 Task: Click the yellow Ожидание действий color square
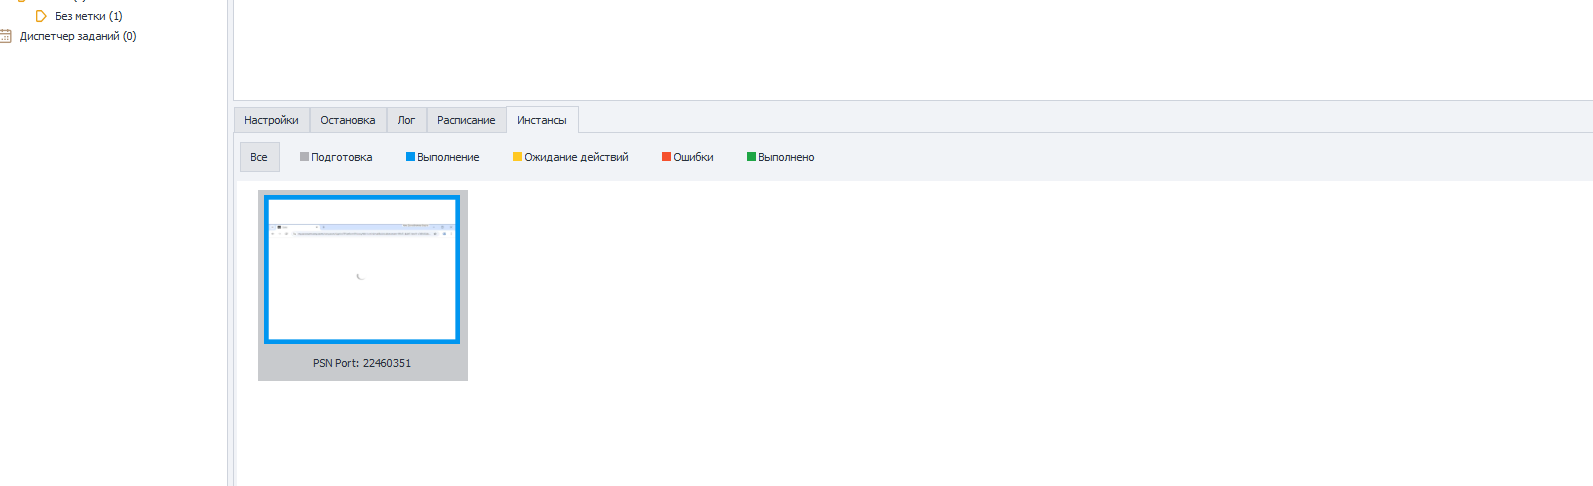point(517,157)
